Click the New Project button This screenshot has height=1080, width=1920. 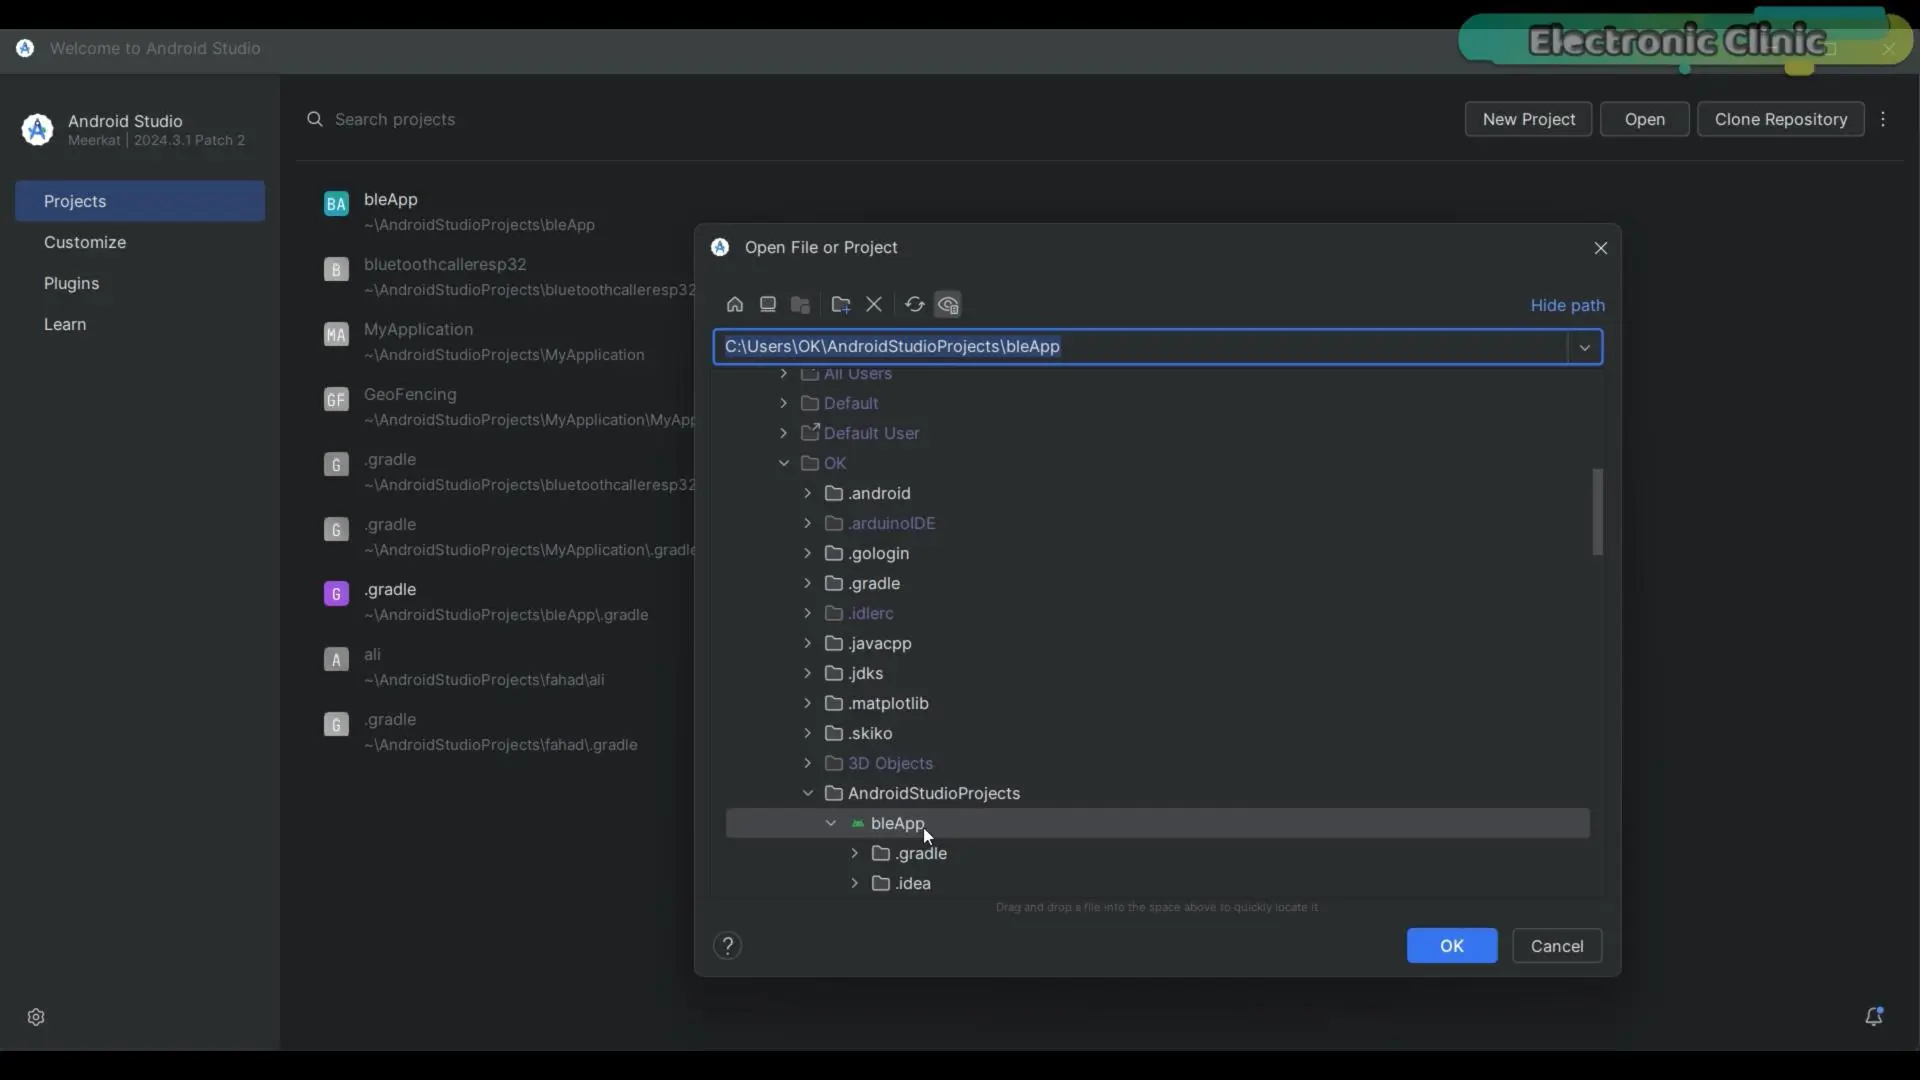coord(1528,119)
